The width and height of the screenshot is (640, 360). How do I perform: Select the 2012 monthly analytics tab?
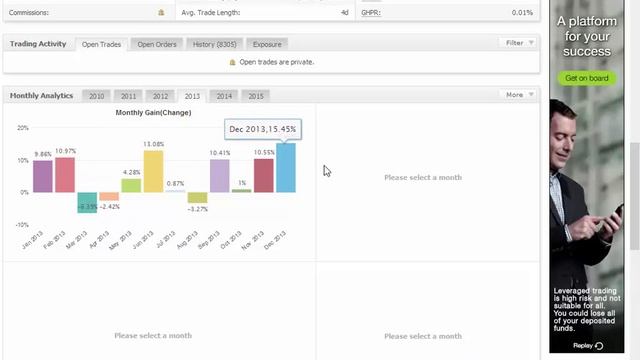tap(160, 96)
